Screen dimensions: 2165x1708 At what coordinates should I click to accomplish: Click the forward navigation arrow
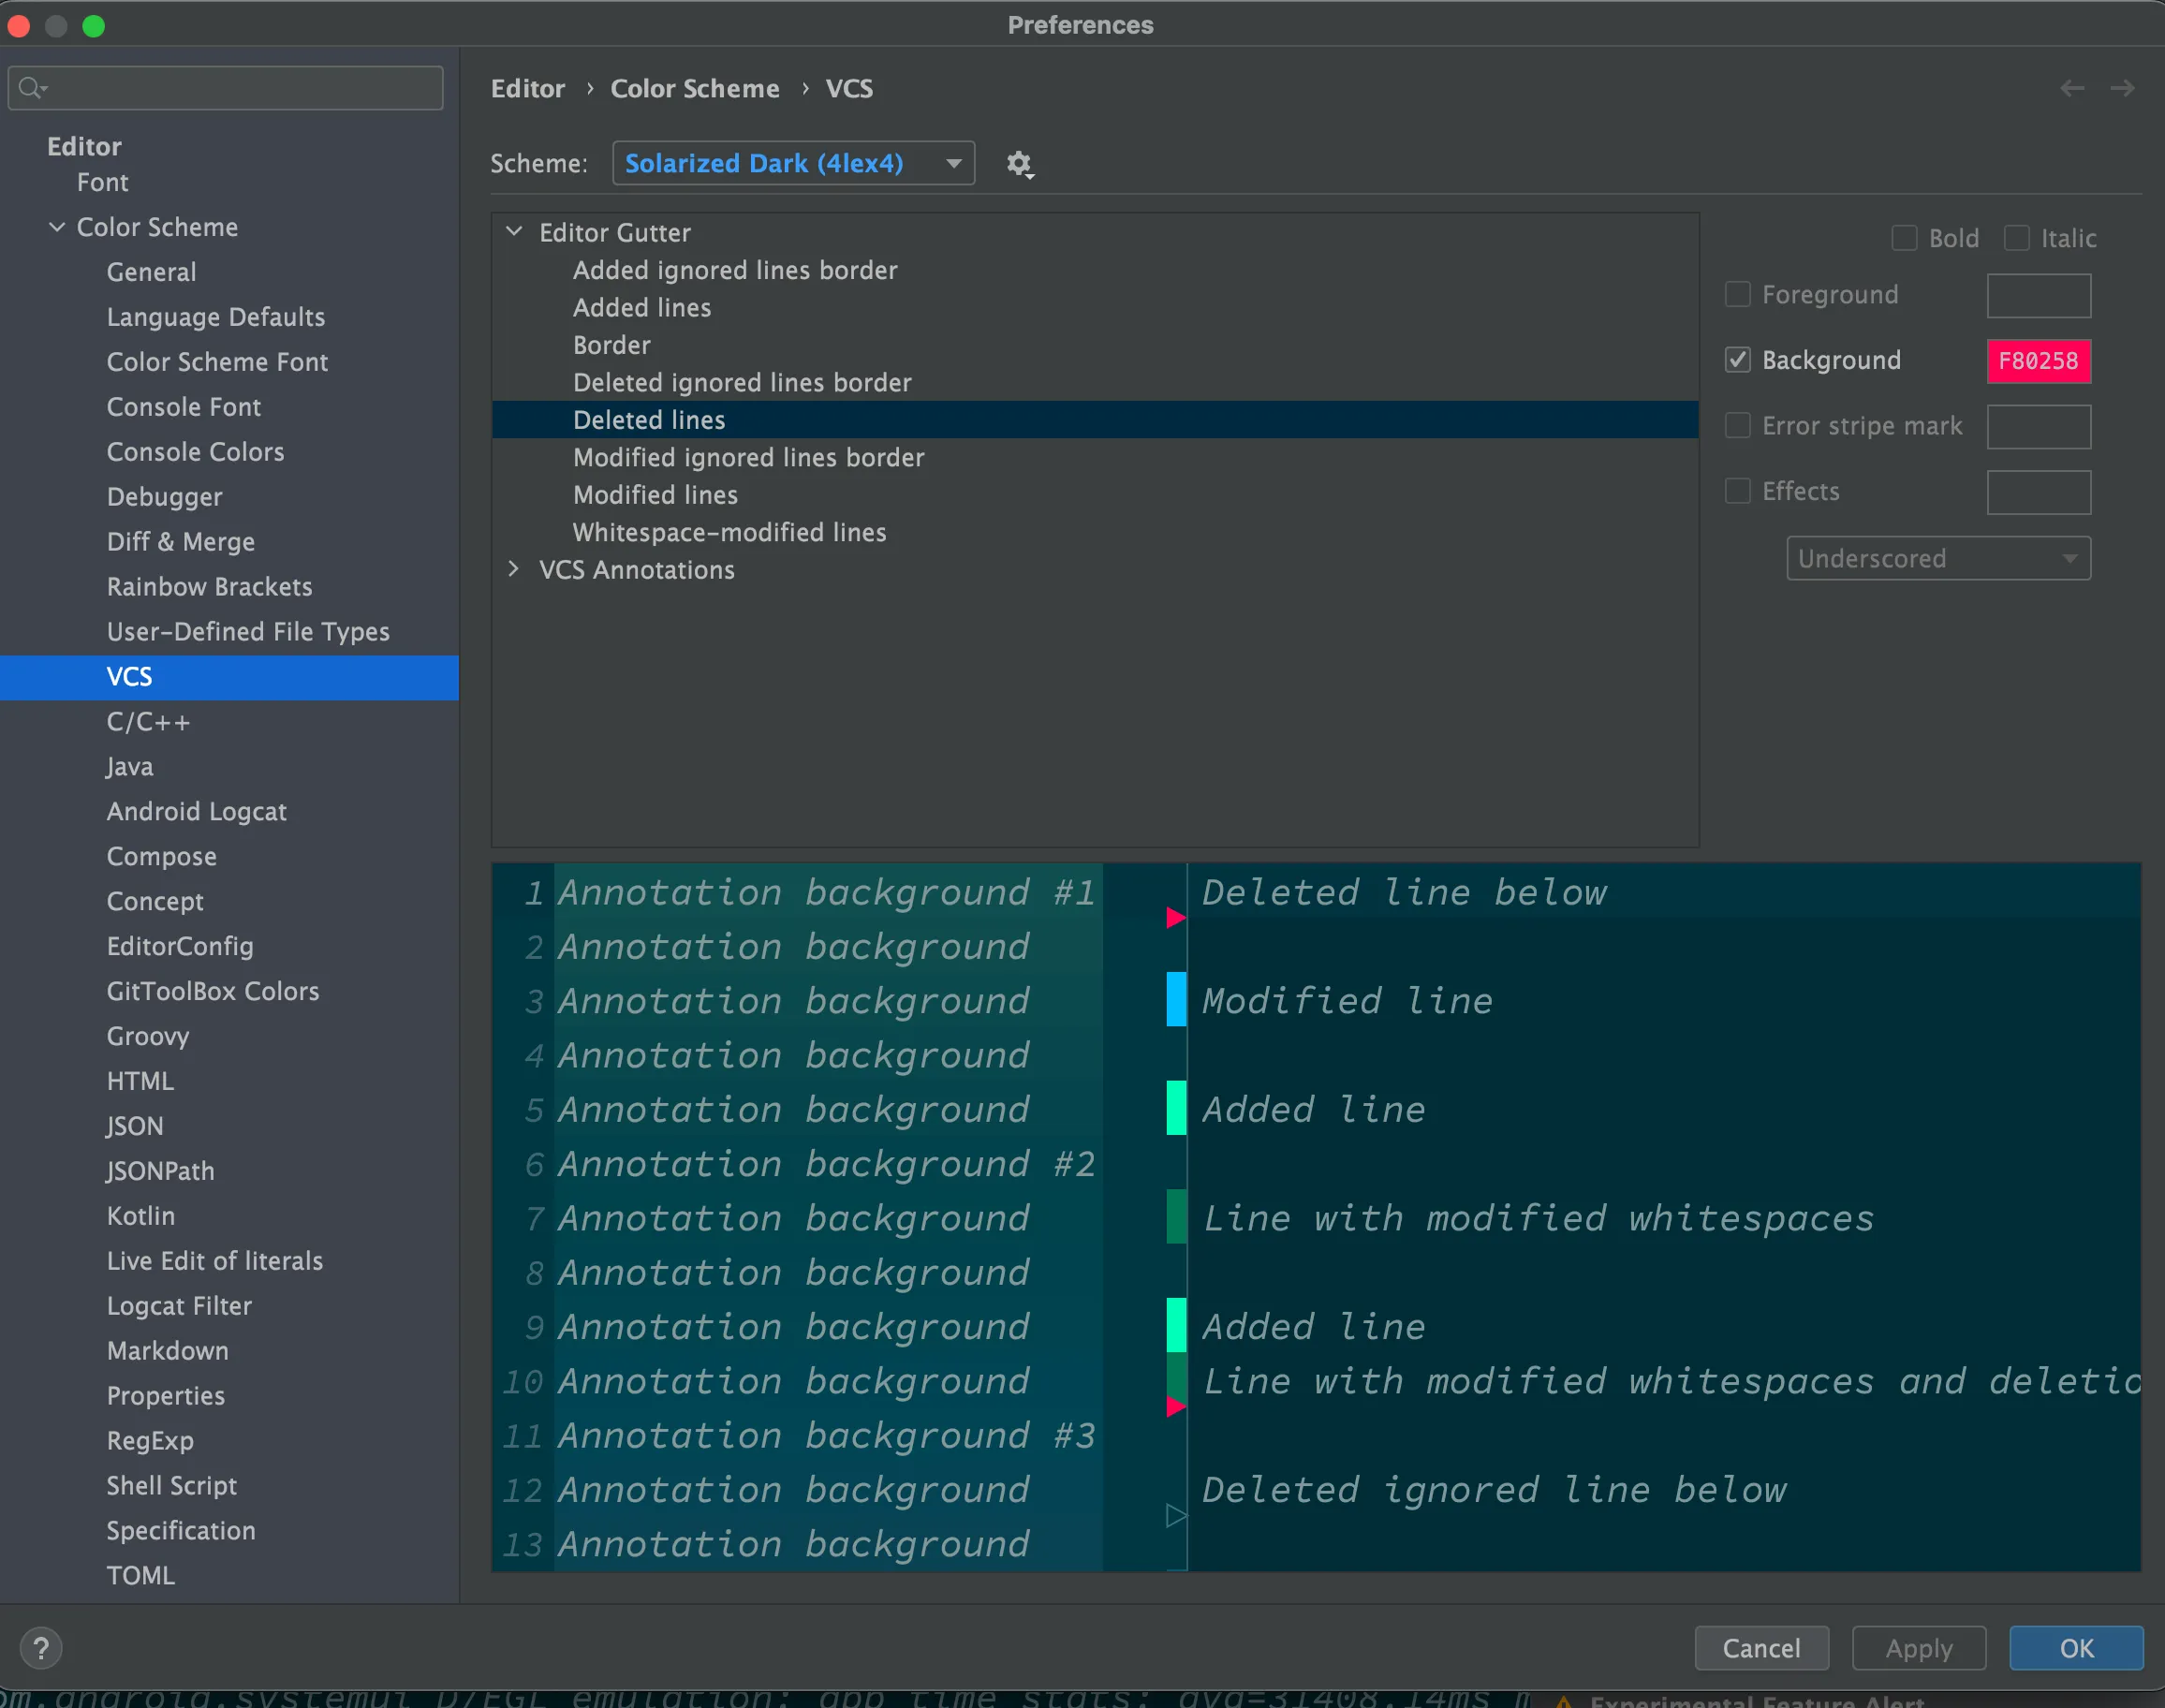(2122, 89)
